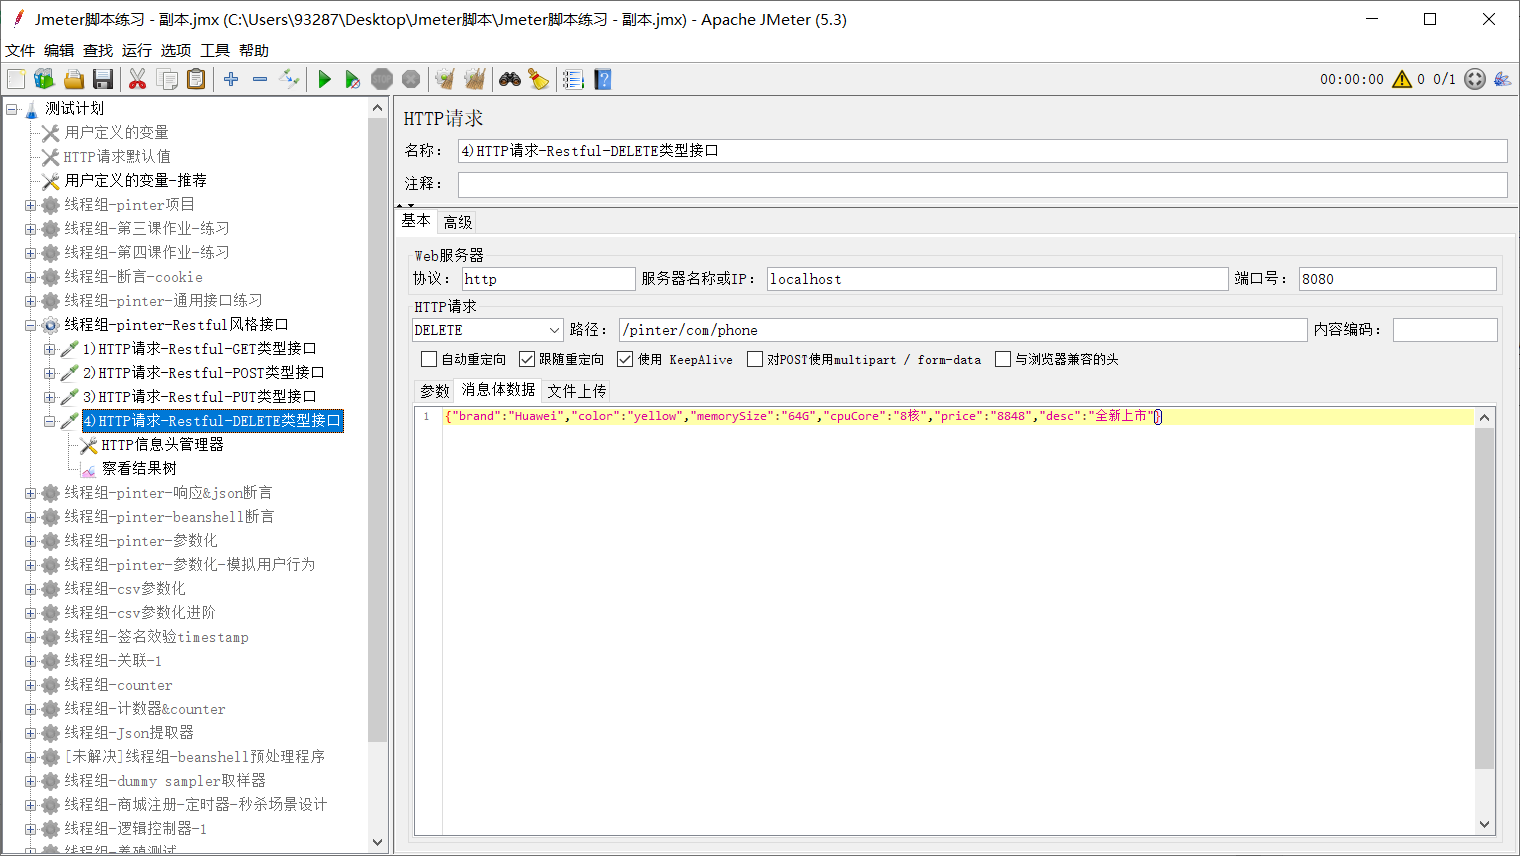Click the JMeter feather icon at top right

click(1502, 79)
